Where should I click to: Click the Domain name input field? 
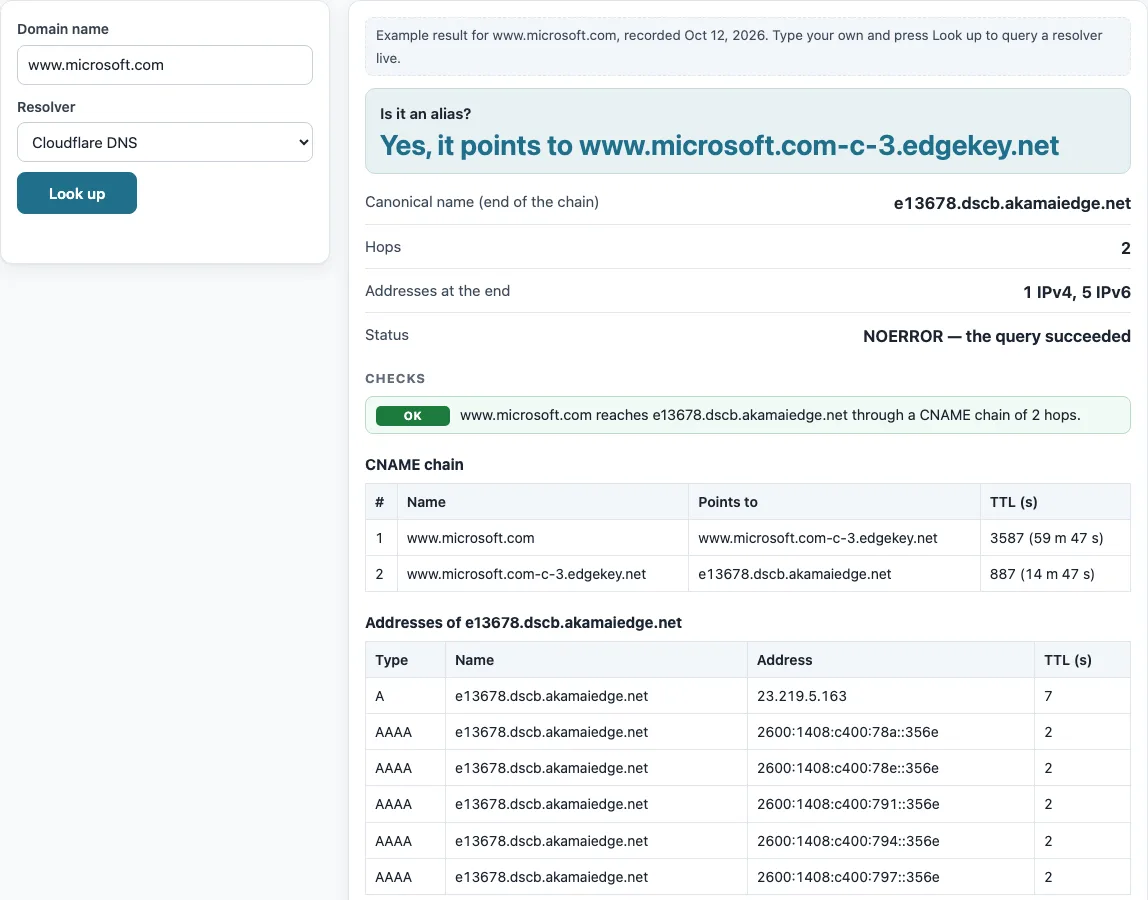(x=165, y=65)
